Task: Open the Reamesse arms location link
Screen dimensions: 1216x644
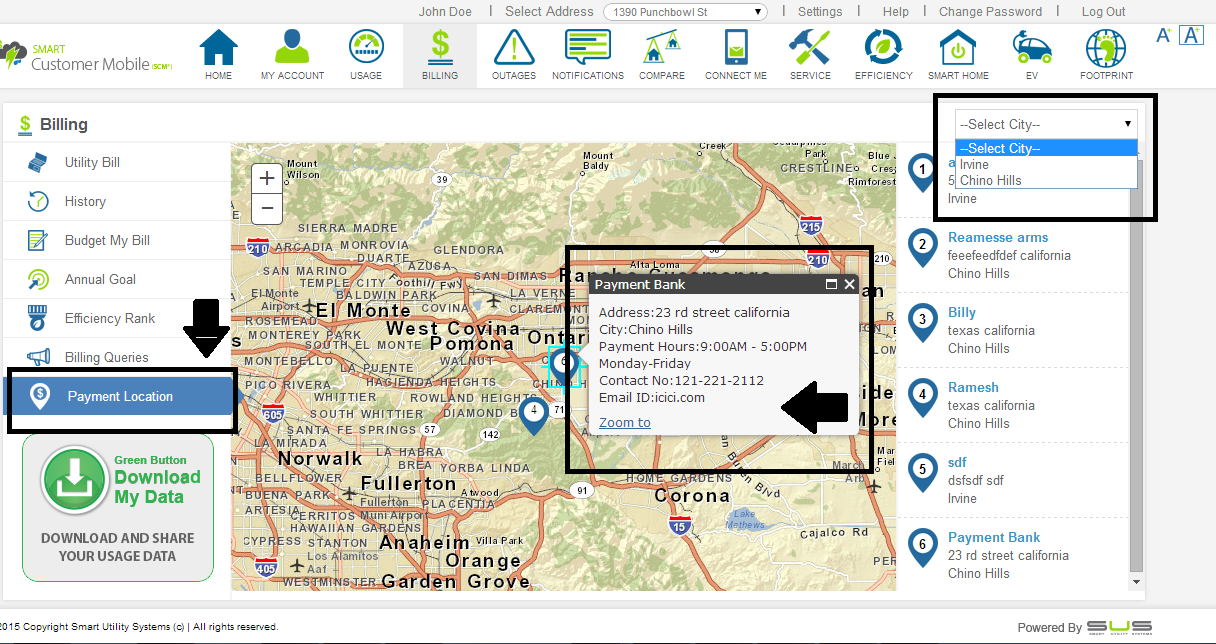Action: click(997, 237)
